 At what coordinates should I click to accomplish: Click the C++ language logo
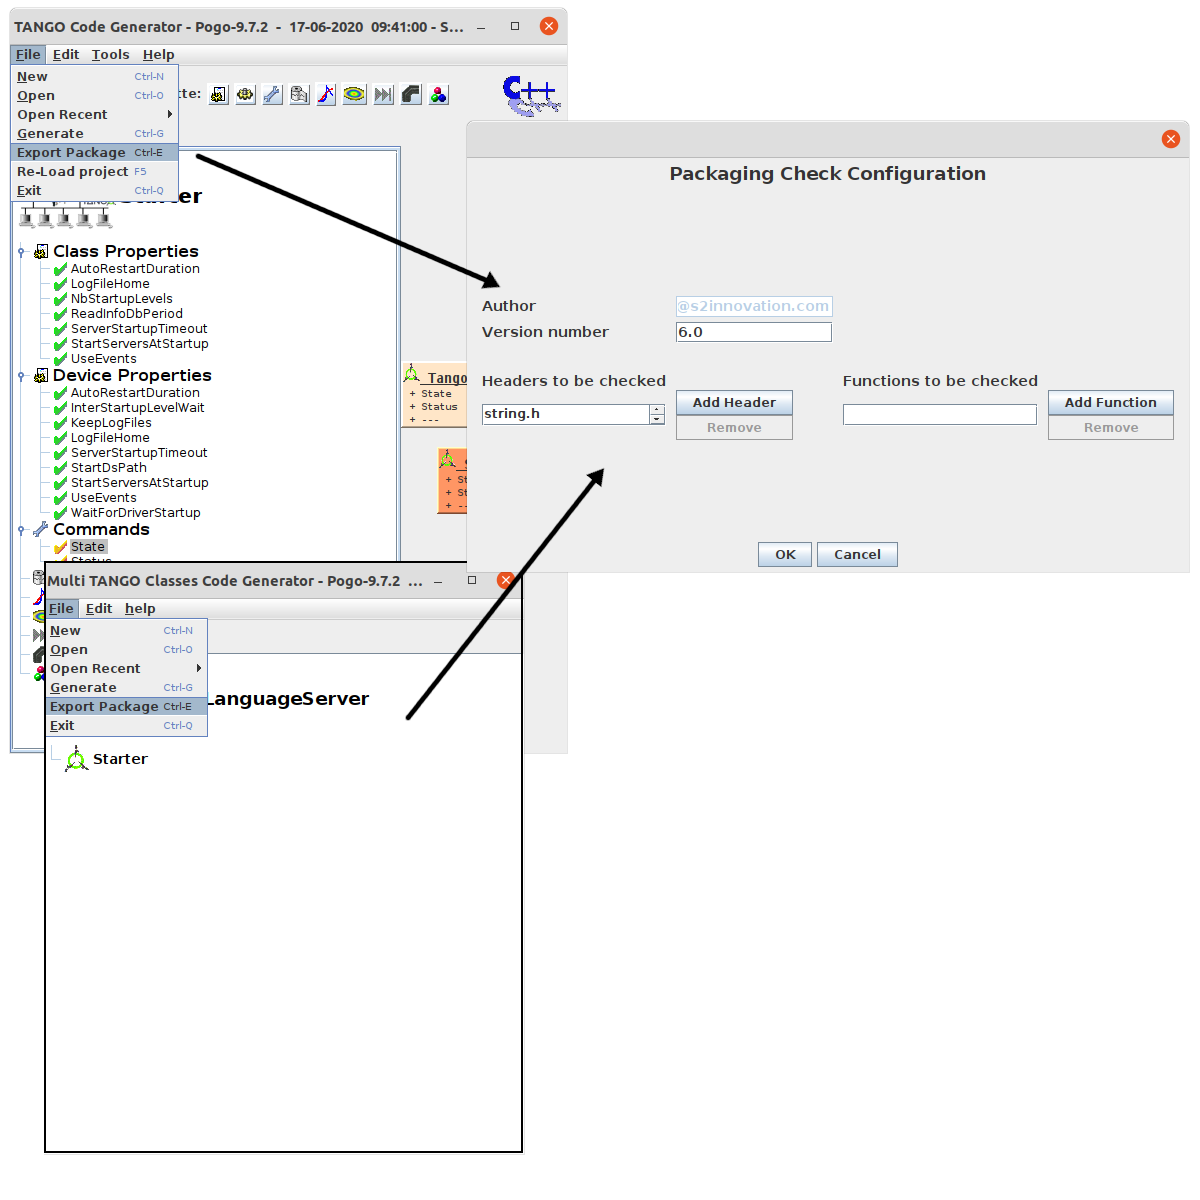point(530,95)
